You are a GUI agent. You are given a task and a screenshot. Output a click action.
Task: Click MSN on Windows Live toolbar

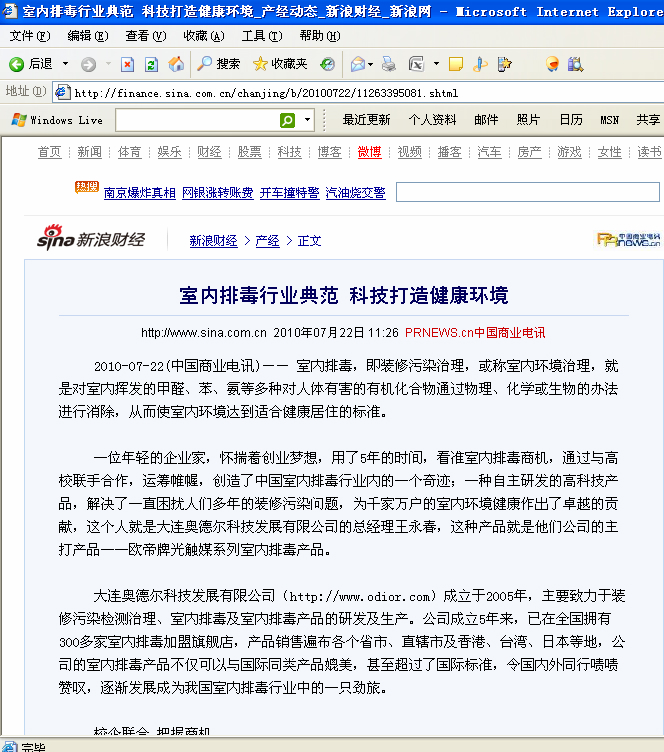click(x=609, y=120)
